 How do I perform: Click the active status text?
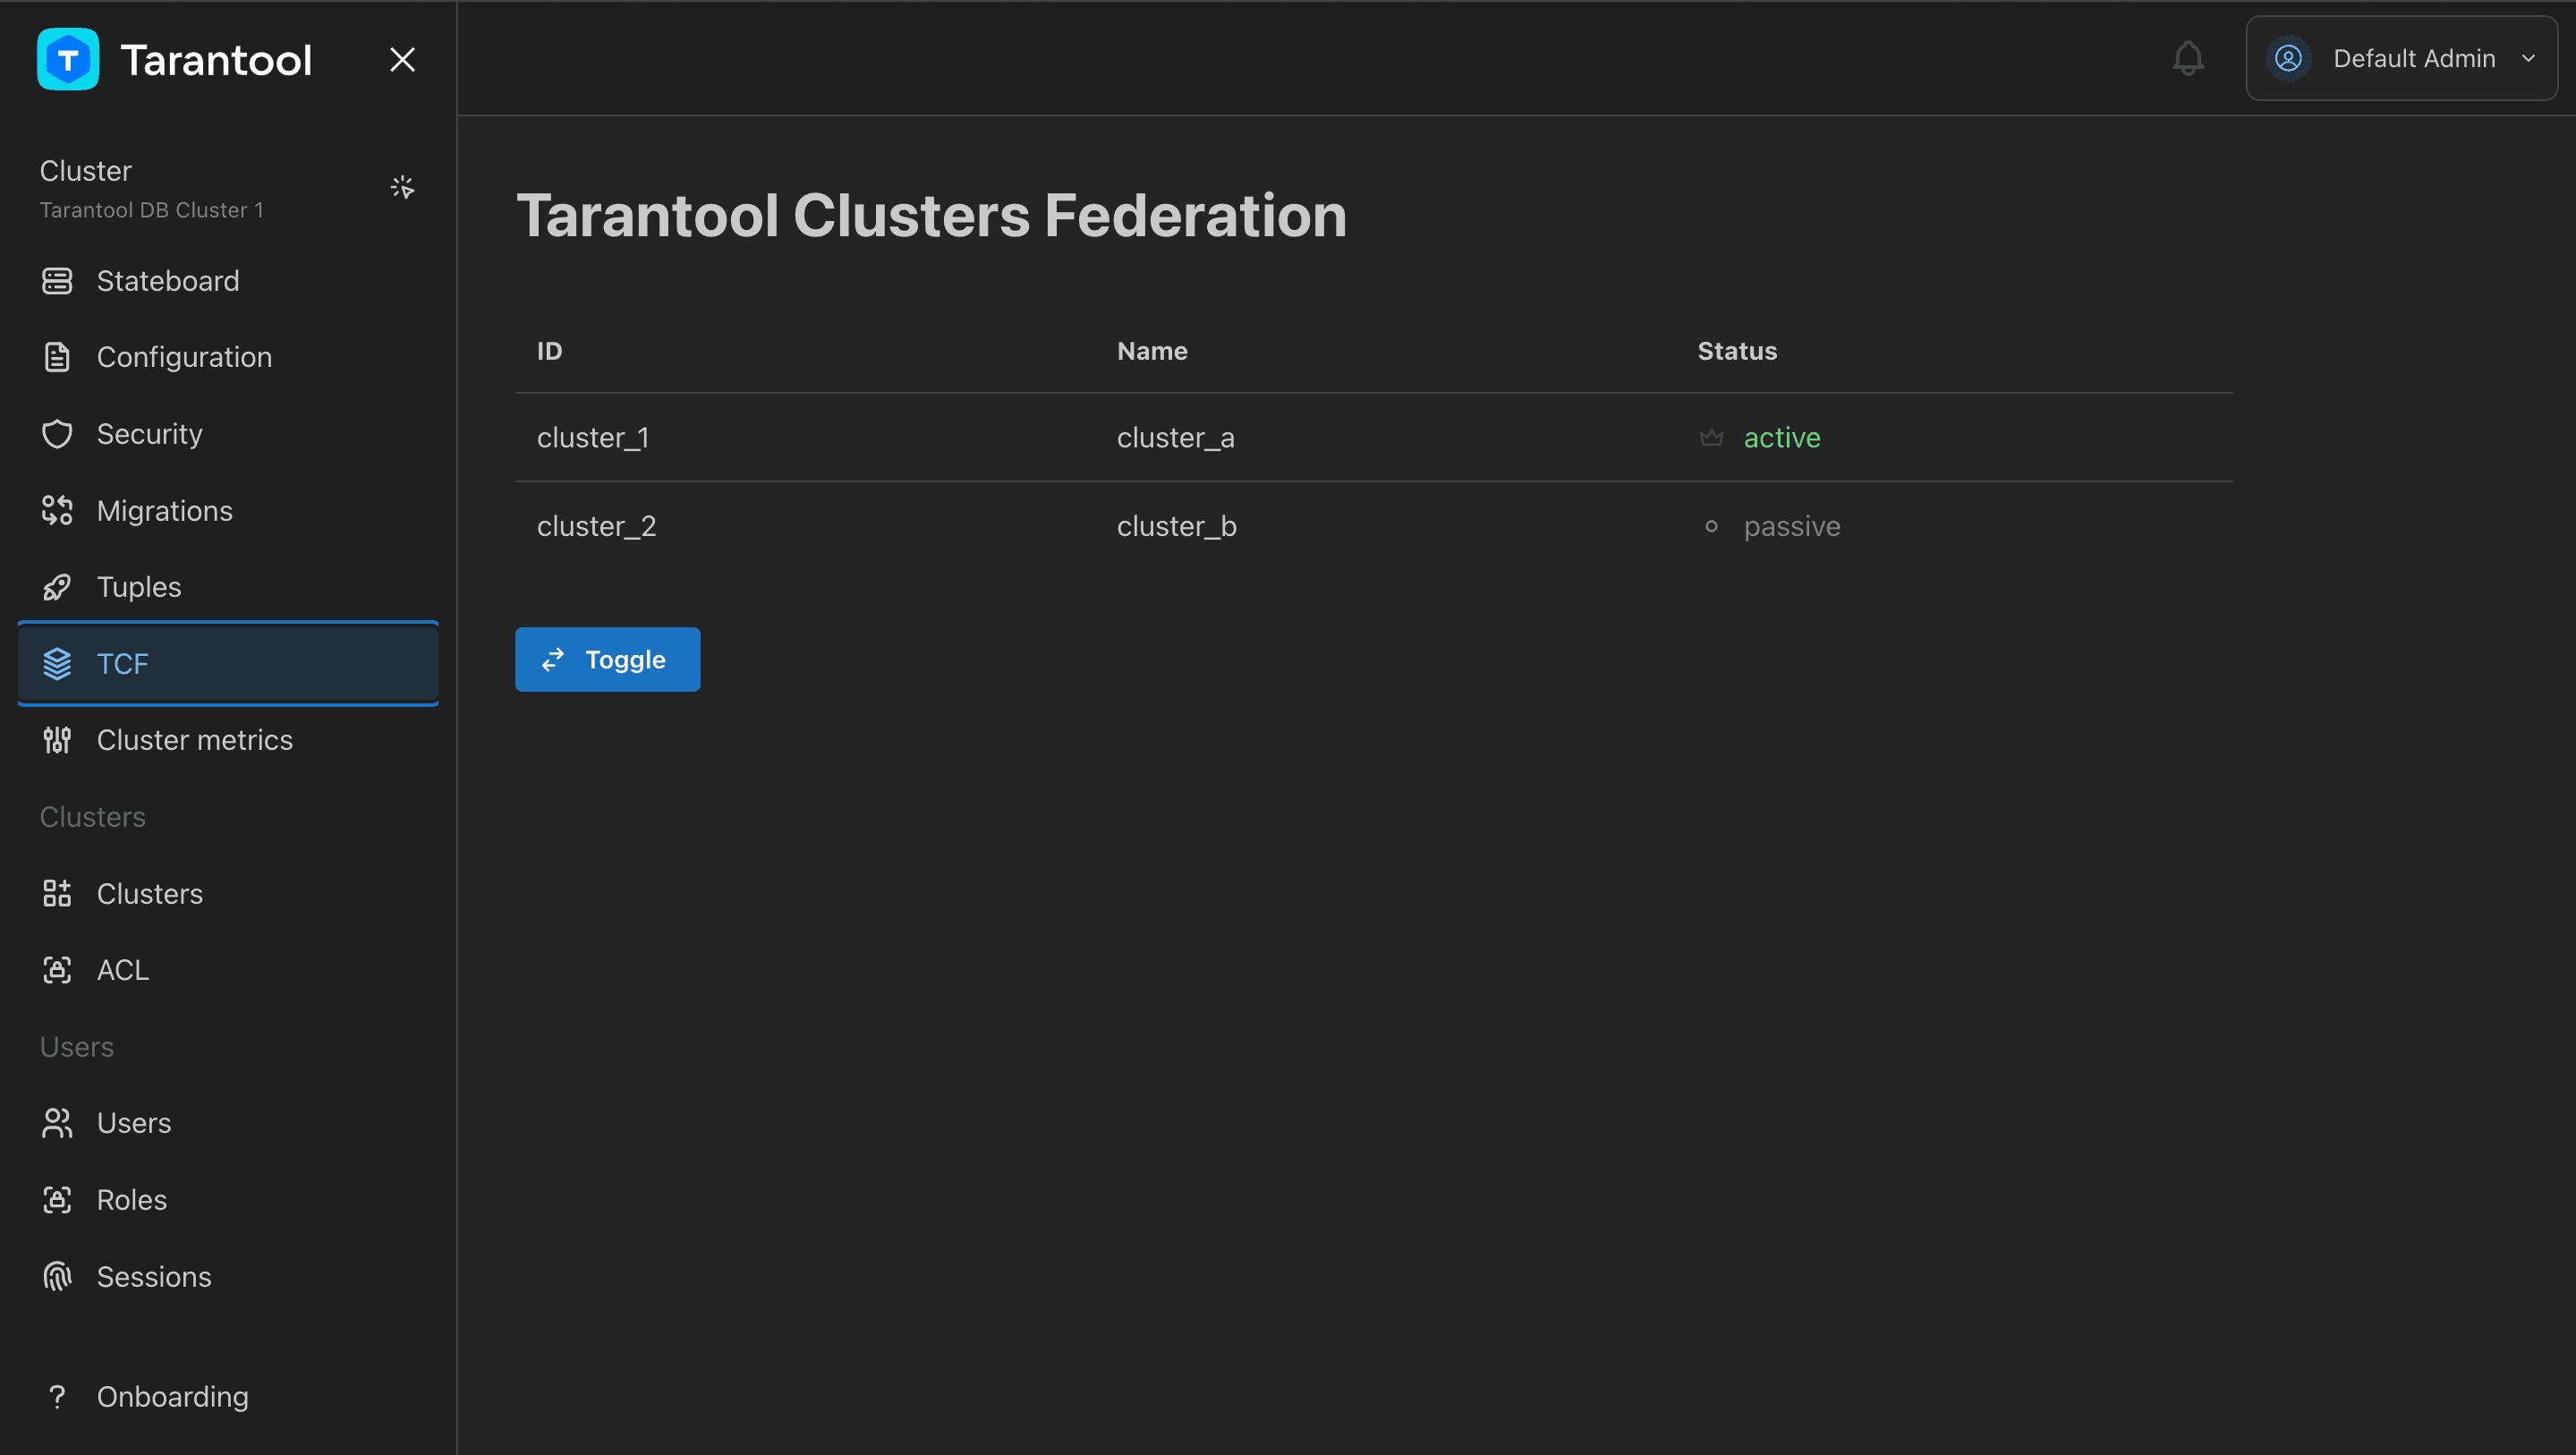point(1782,438)
